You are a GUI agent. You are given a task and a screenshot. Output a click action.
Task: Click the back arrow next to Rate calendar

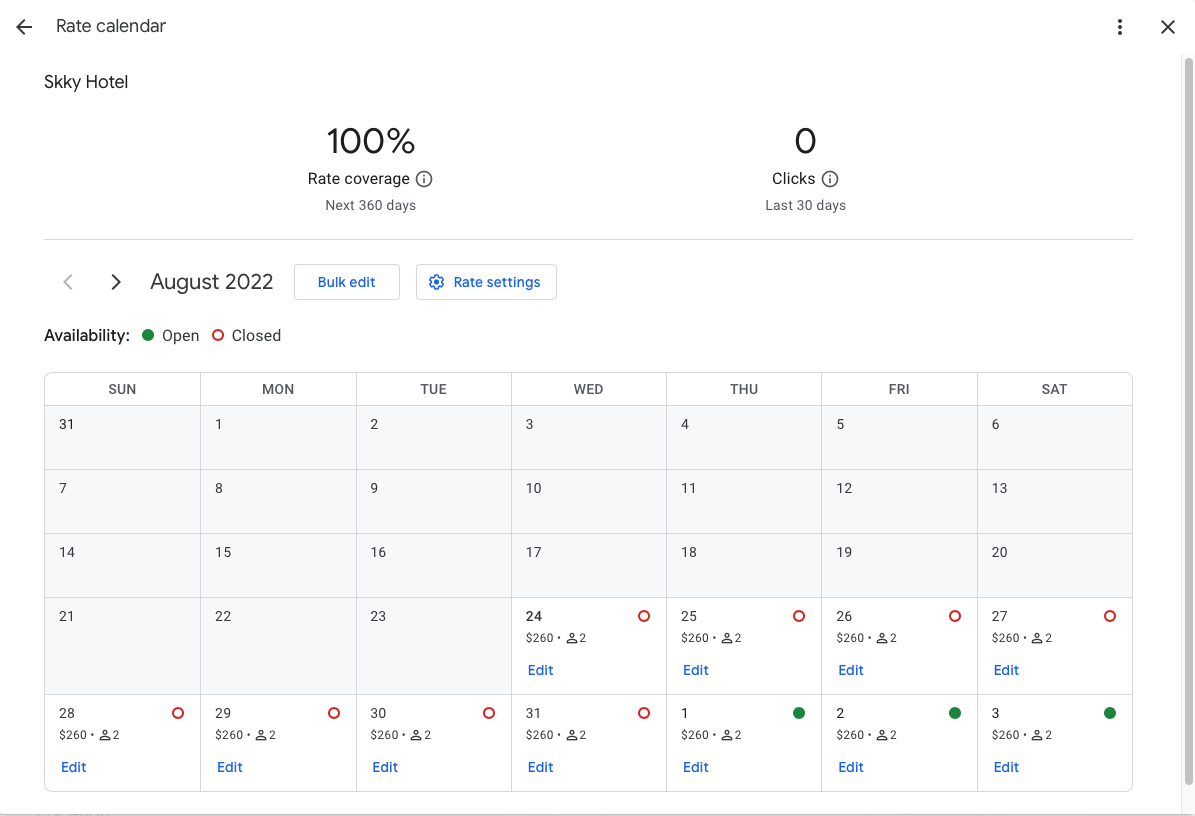23,27
